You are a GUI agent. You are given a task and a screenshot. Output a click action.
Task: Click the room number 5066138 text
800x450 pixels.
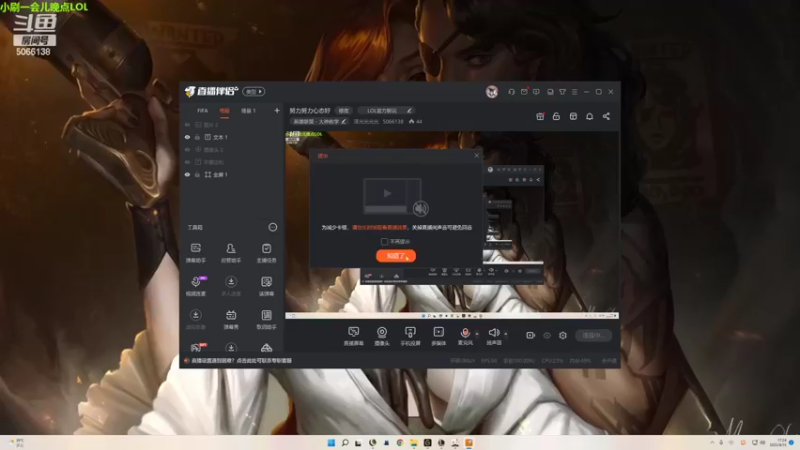click(x=393, y=121)
